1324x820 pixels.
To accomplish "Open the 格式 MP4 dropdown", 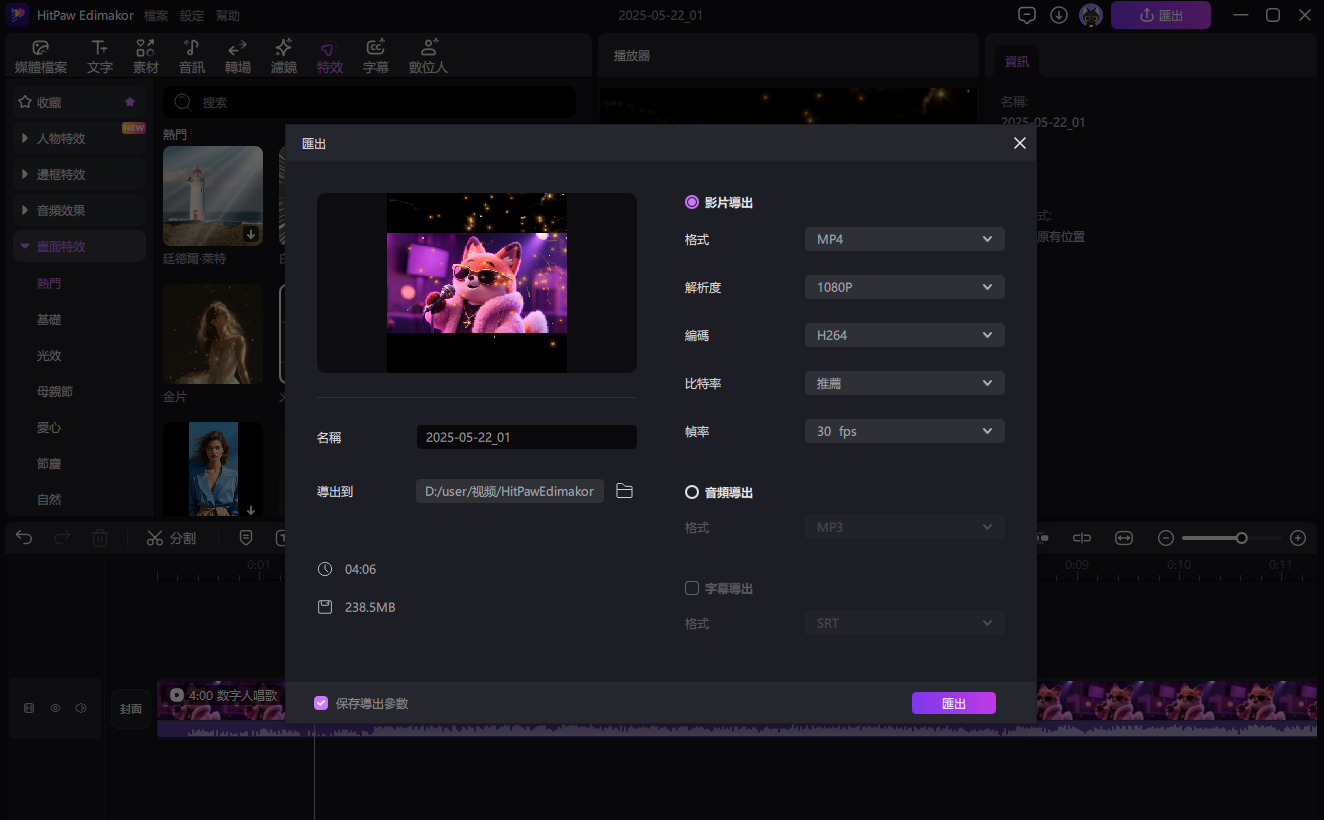I will click(904, 239).
